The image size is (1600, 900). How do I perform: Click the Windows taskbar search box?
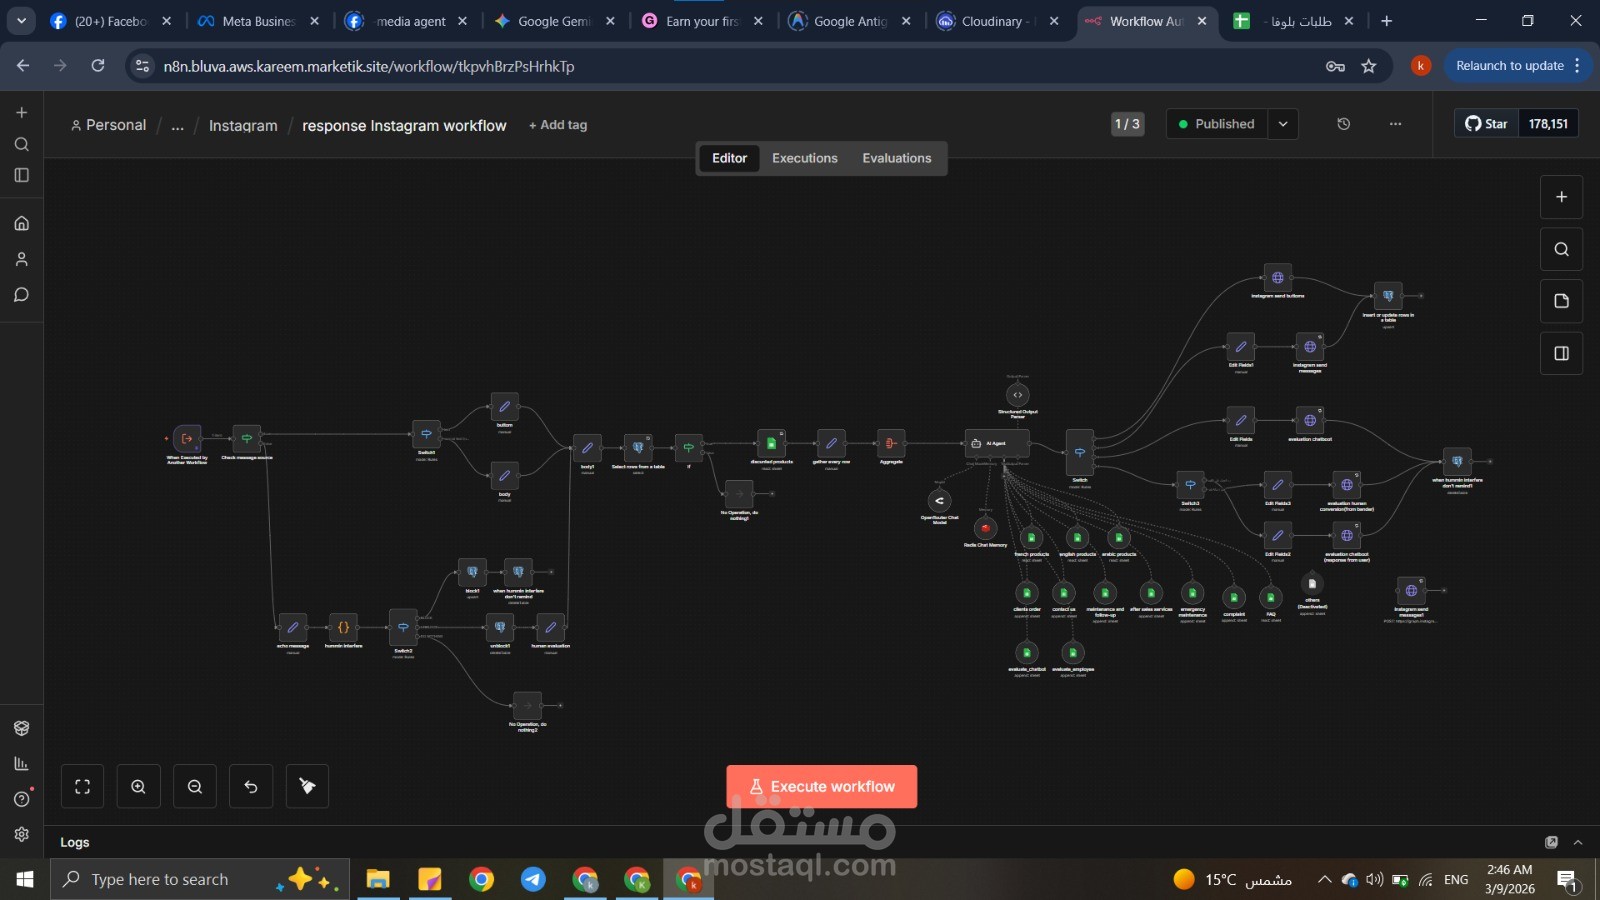[200, 879]
